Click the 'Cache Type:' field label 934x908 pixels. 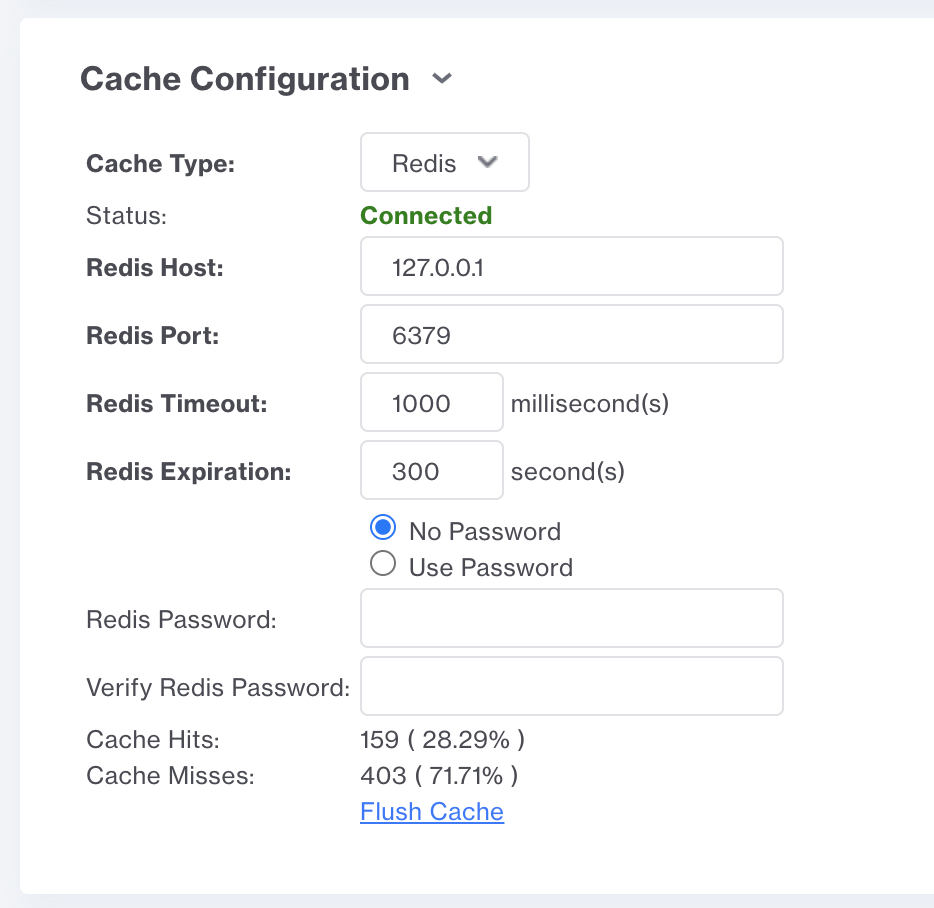click(160, 164)
